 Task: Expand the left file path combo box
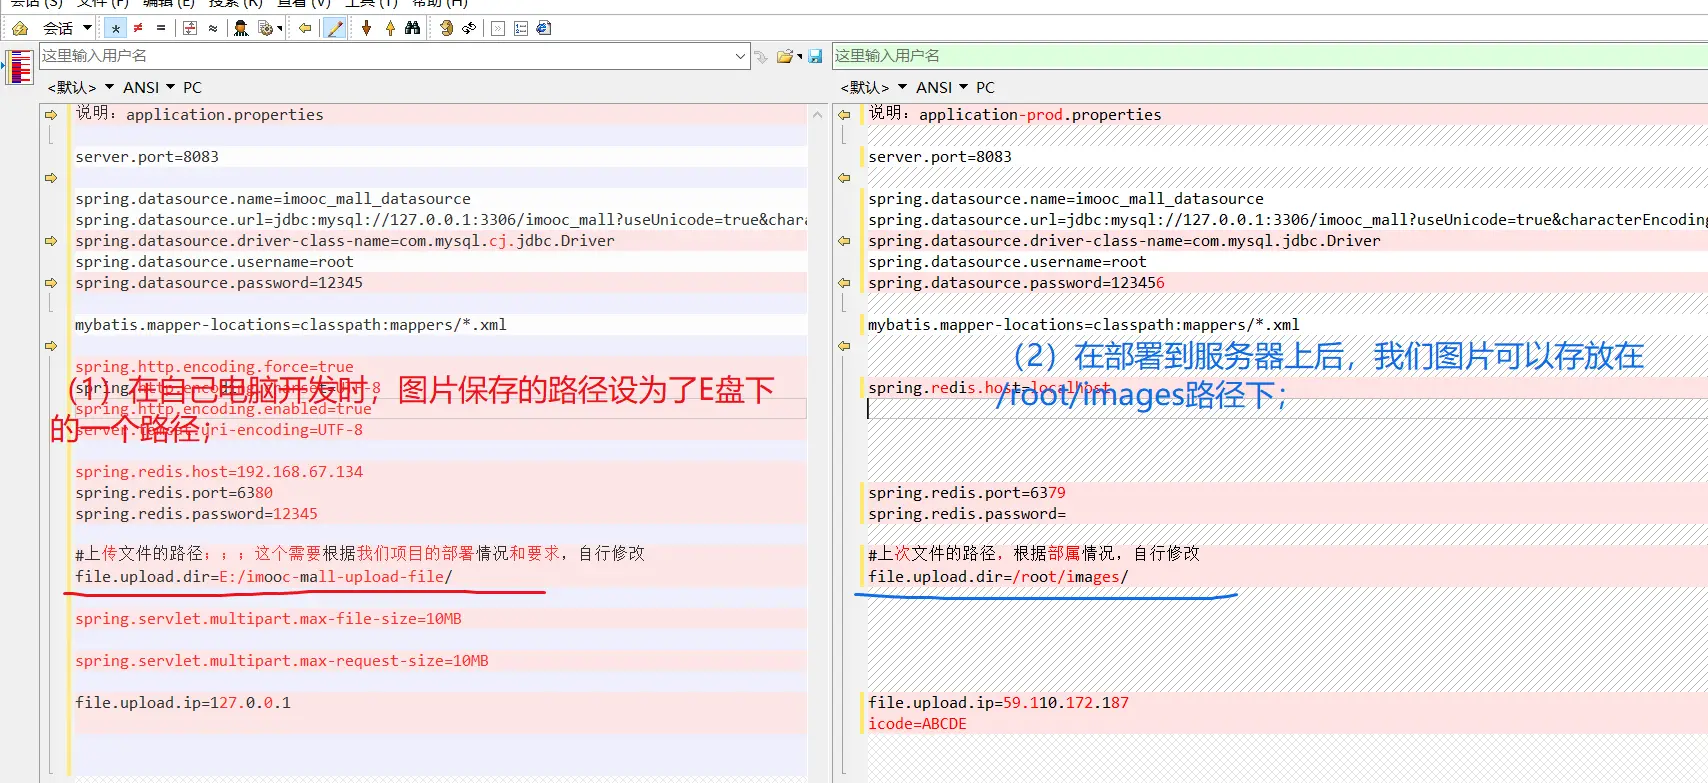(x=740, y=56)
